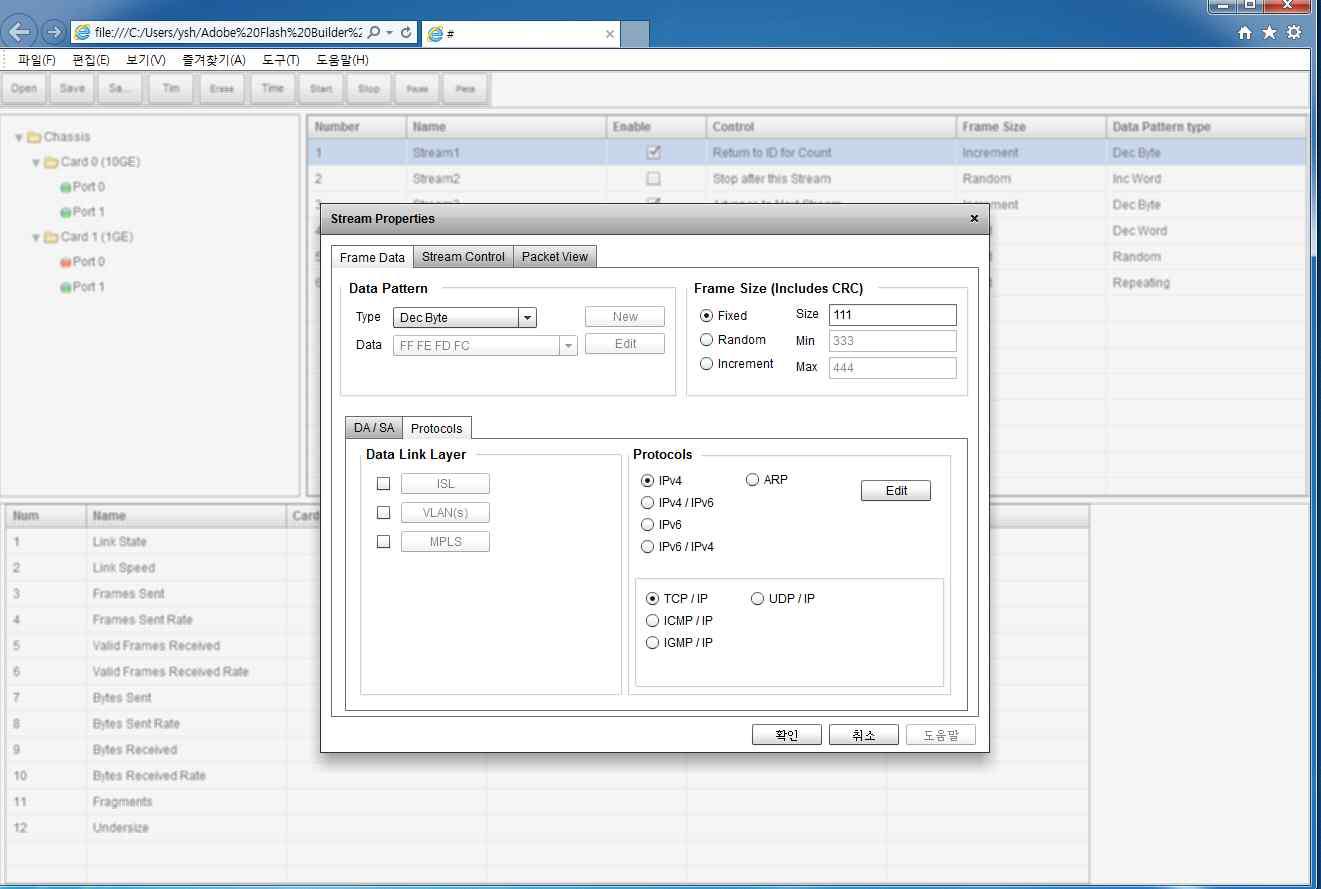The height and width of the screenshot is (889, 1321).
Task: Collapse the Chassis tree node
Action: [x=19, y=137]
